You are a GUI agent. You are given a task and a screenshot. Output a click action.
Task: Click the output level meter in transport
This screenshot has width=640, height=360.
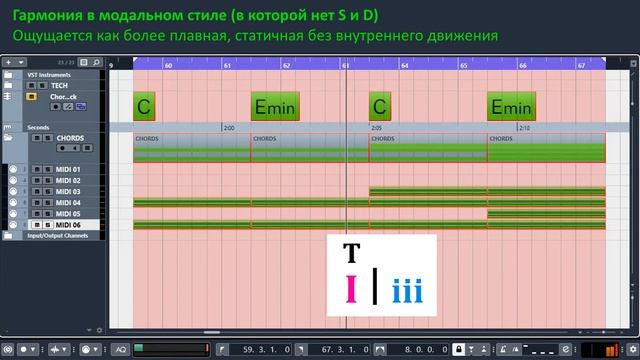click(600, 349)
